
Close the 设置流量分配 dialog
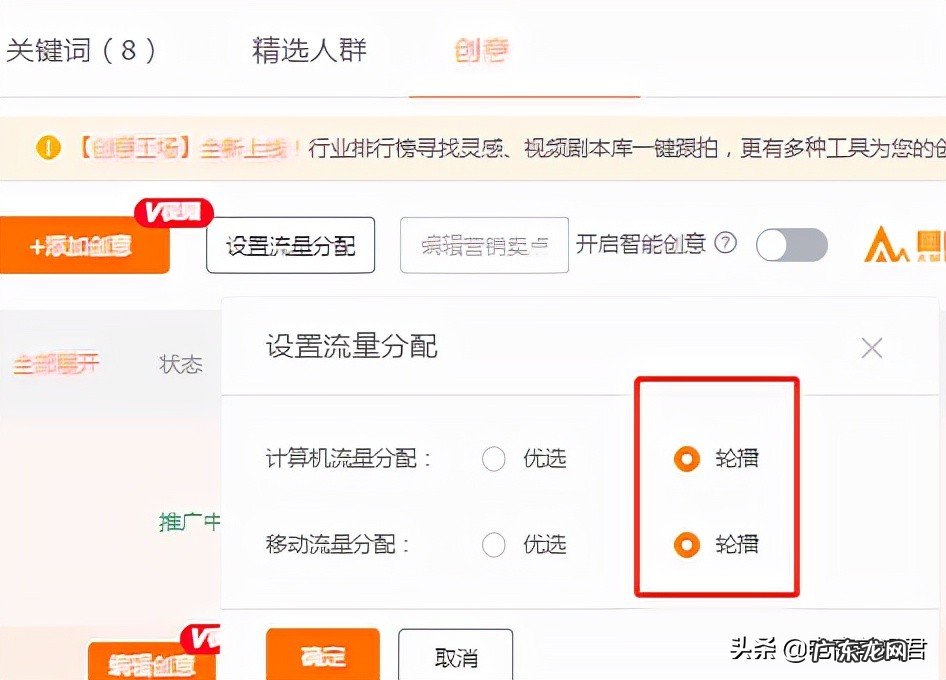tap(871, 348)
